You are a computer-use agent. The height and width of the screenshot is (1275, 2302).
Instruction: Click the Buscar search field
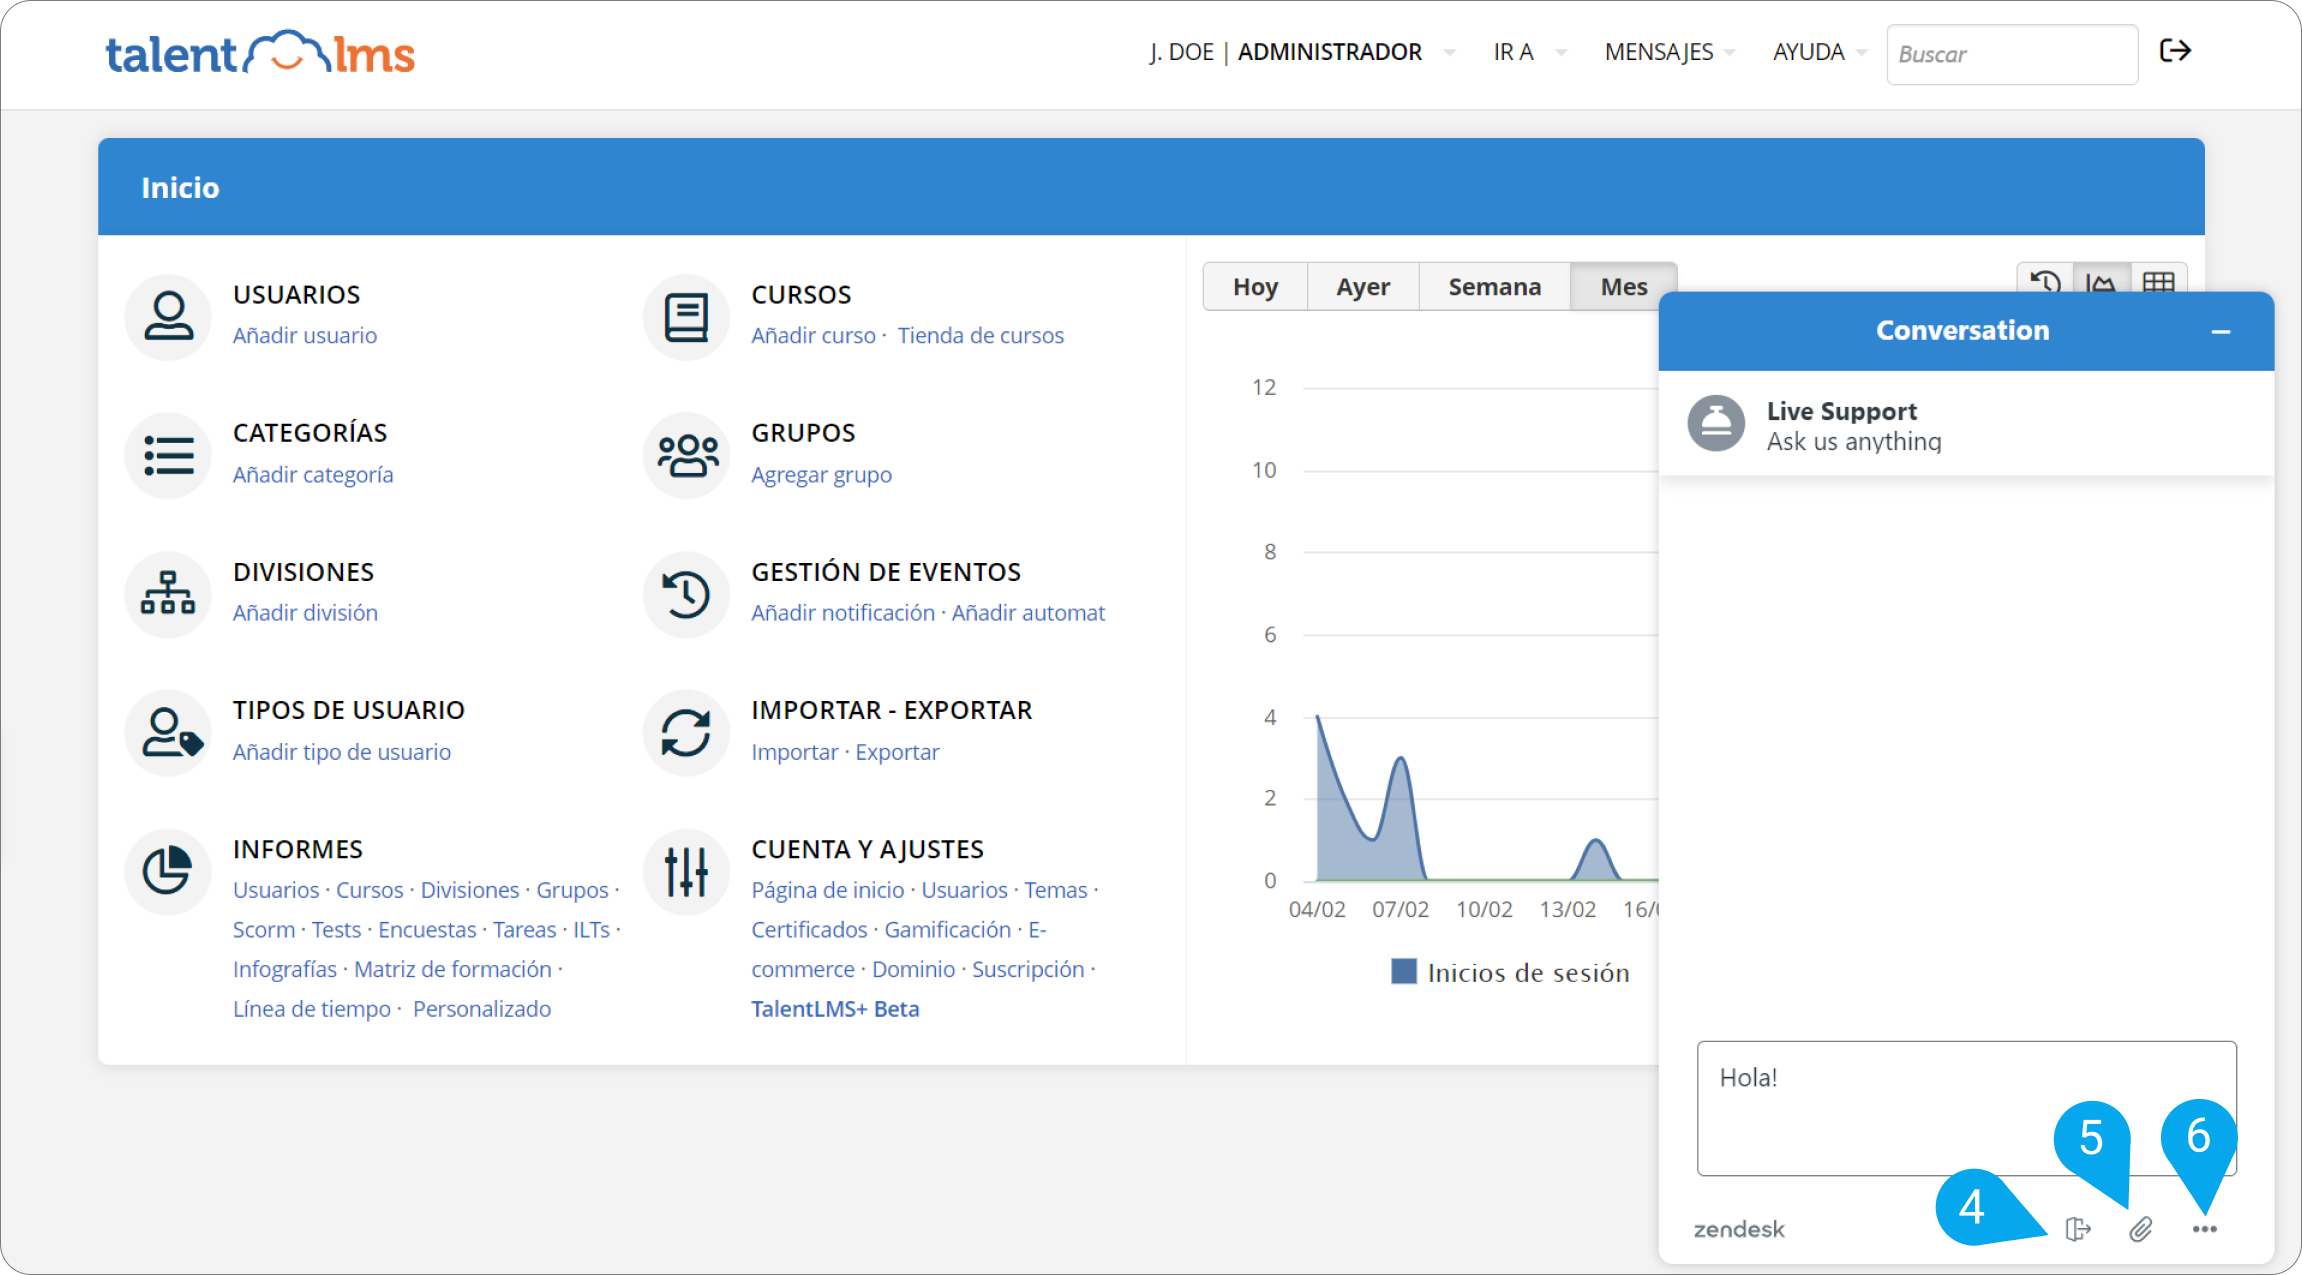2012,54
